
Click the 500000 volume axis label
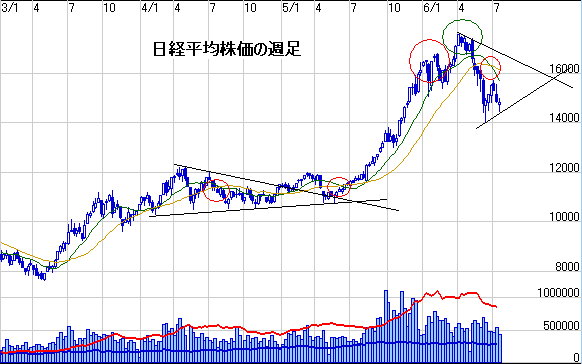[x=562, y=325]
